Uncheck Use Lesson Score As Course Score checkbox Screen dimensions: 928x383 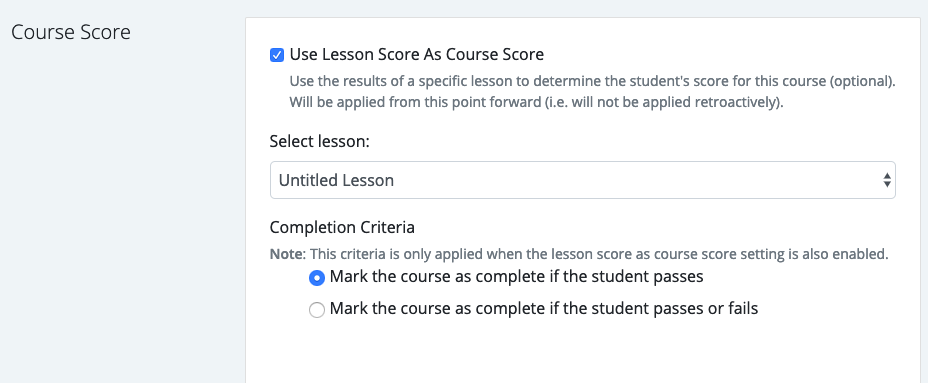point(276,56)
